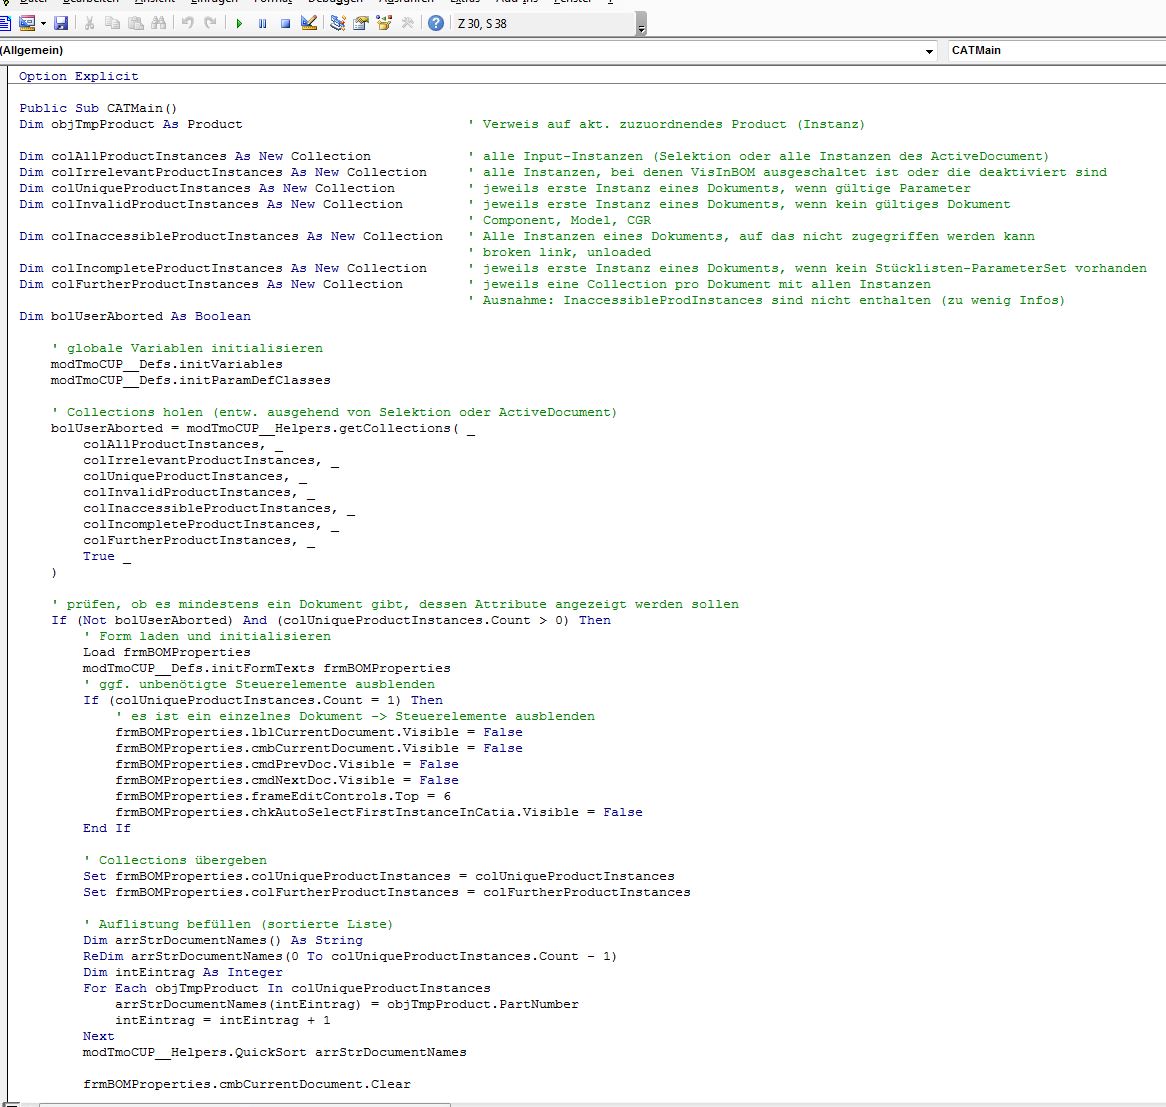Screen dimensions: 1166x1107
Task: Click the Dim bolUserAborted As Boolean line
Action: click(135, 316)
